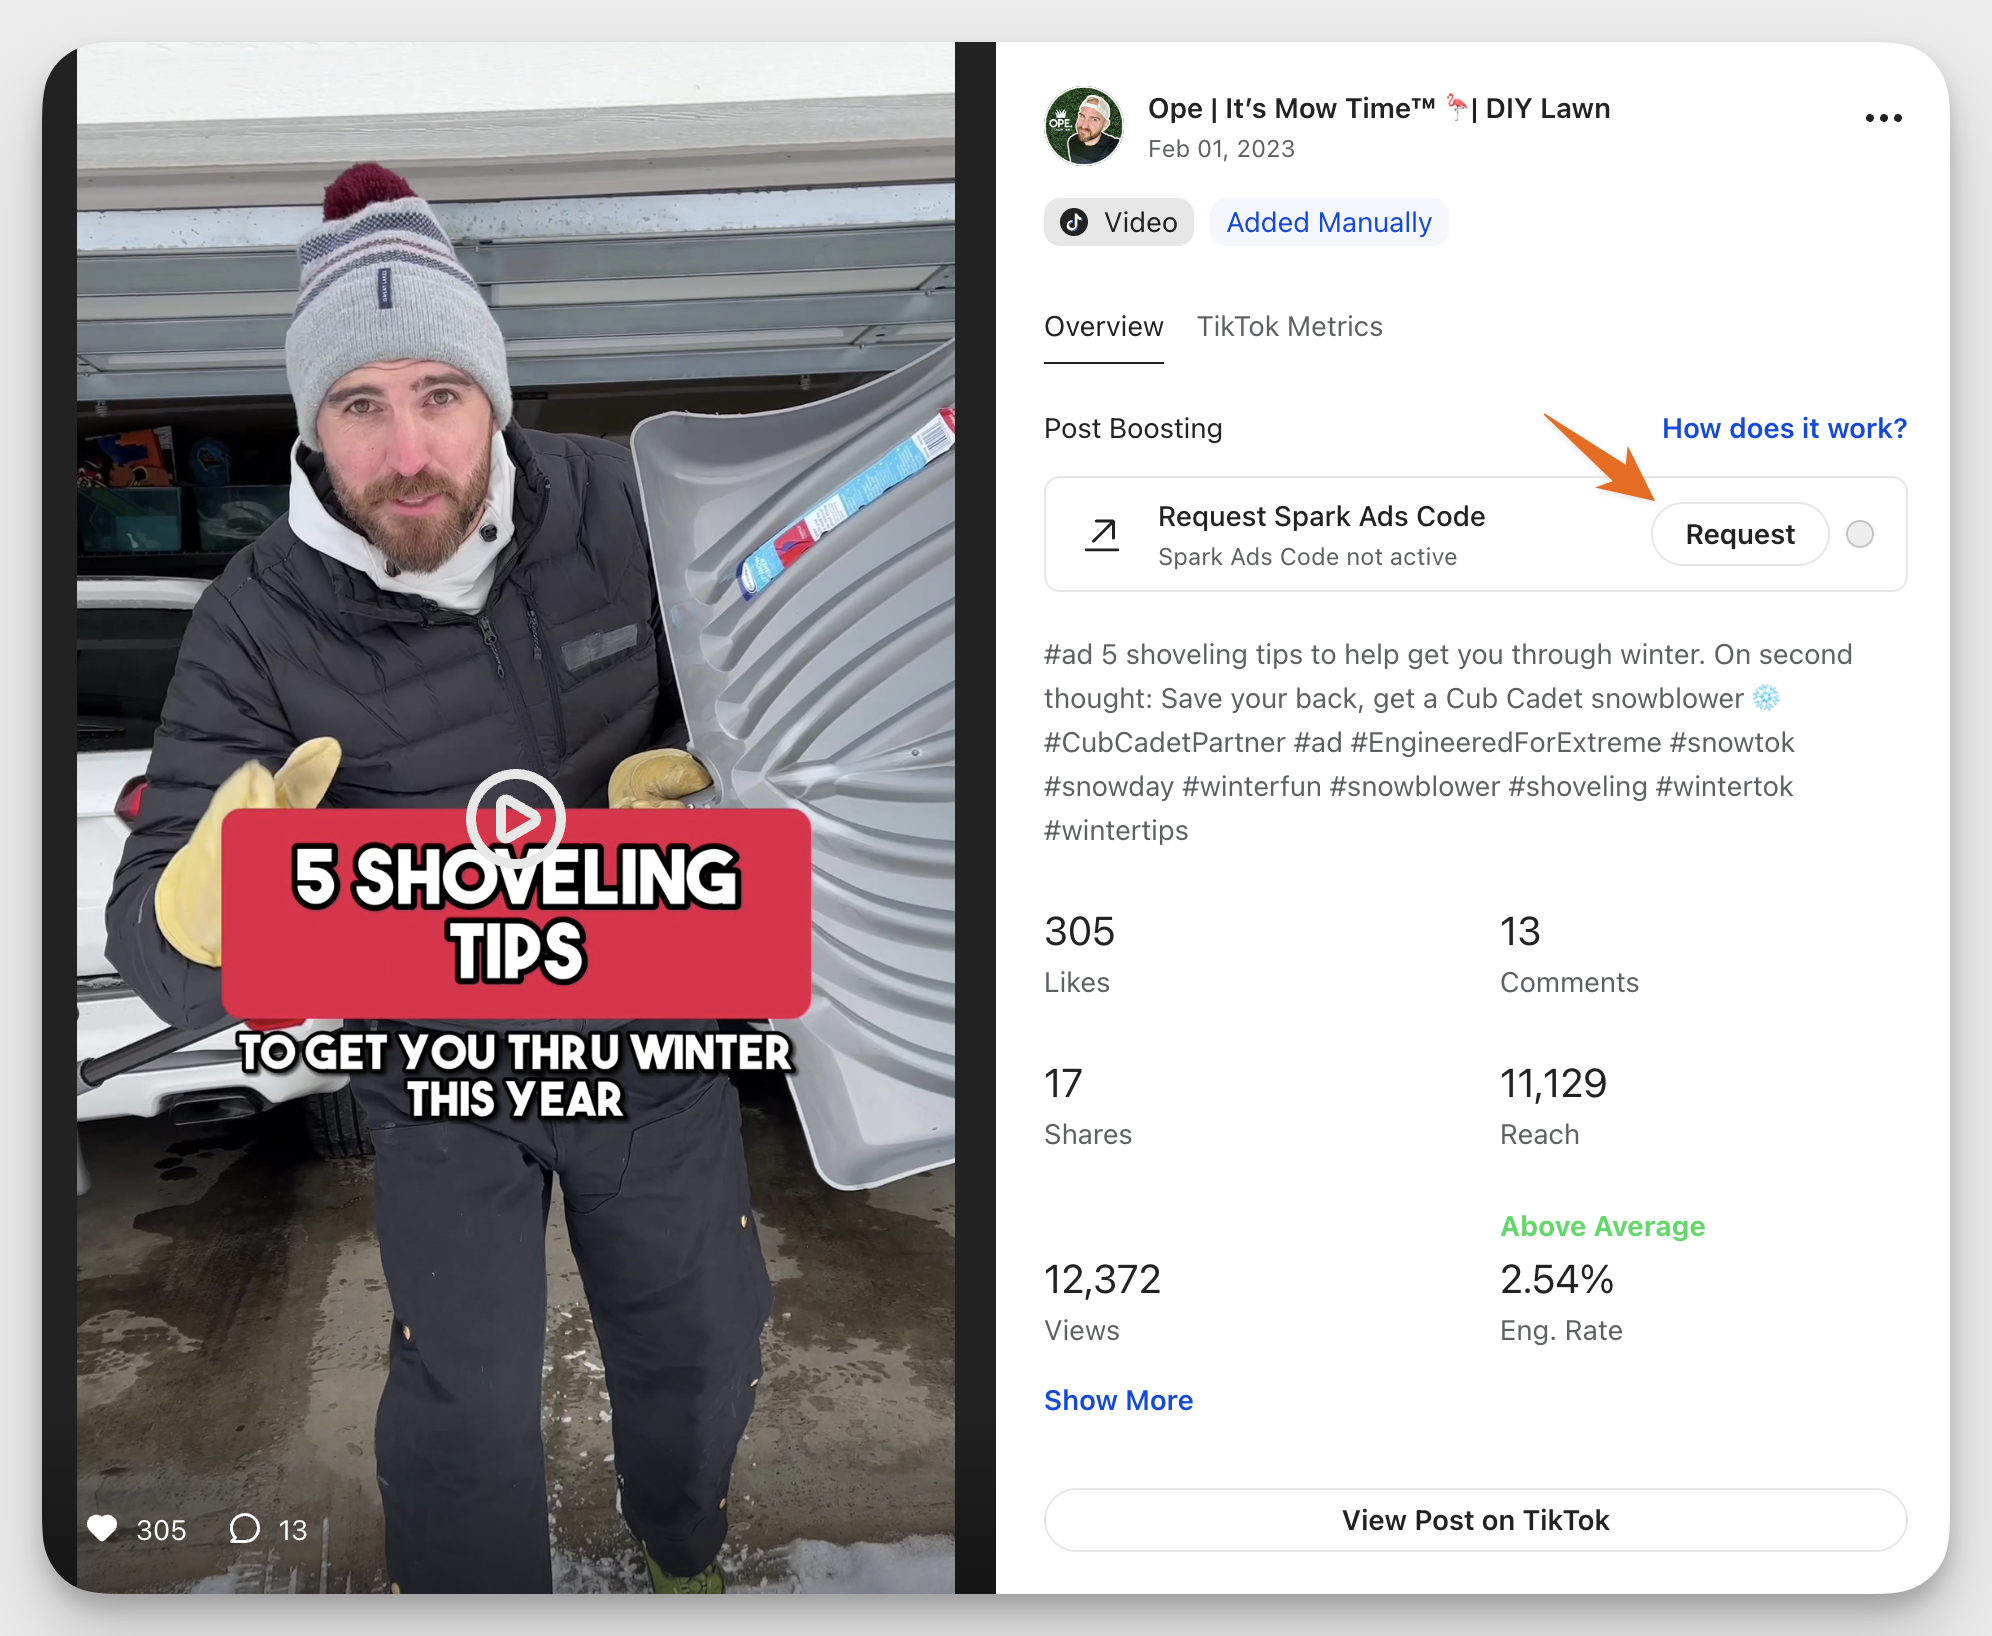The width and height of the screenshot is (1992, 1636).
Task: Click the TikTok logo in Video badge
Action: point(1074,222)
